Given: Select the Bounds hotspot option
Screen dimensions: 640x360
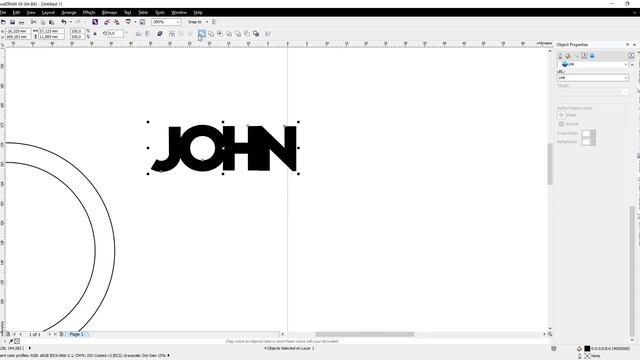Looking at the screenshot, I should (x=561, y=124).
